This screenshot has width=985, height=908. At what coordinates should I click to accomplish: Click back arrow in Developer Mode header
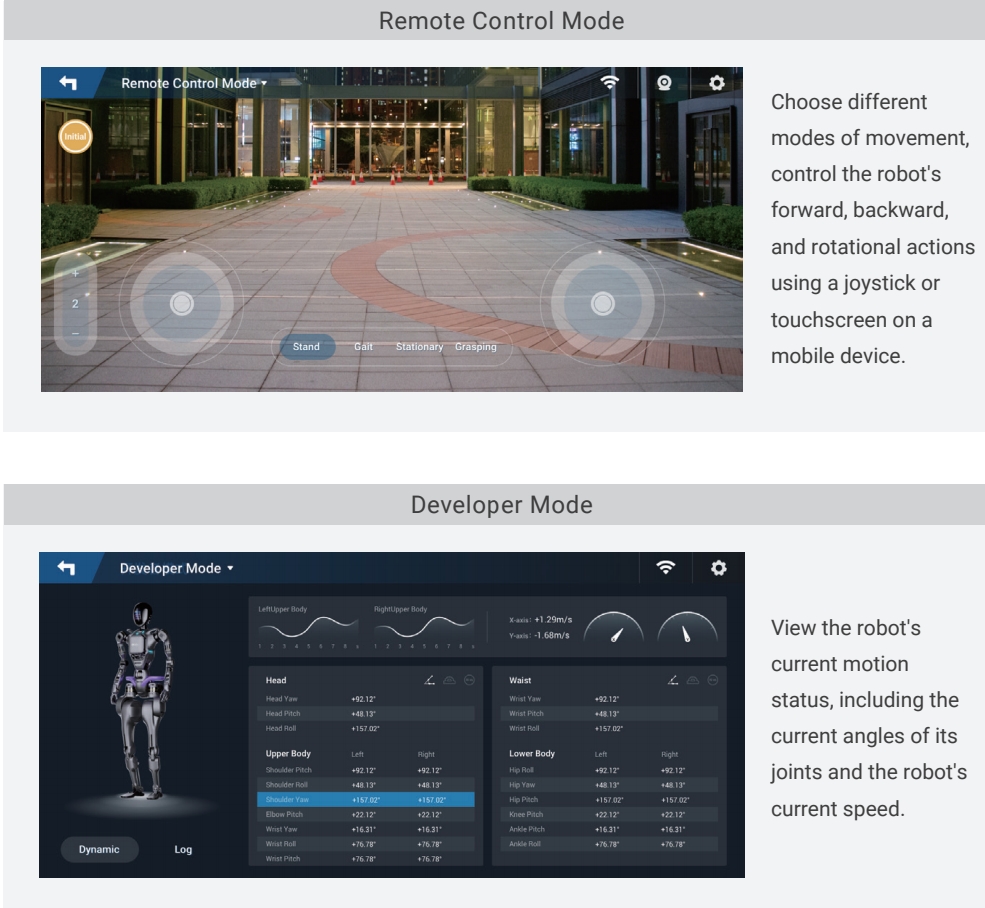pyautogui.click(x=66, y=568)
